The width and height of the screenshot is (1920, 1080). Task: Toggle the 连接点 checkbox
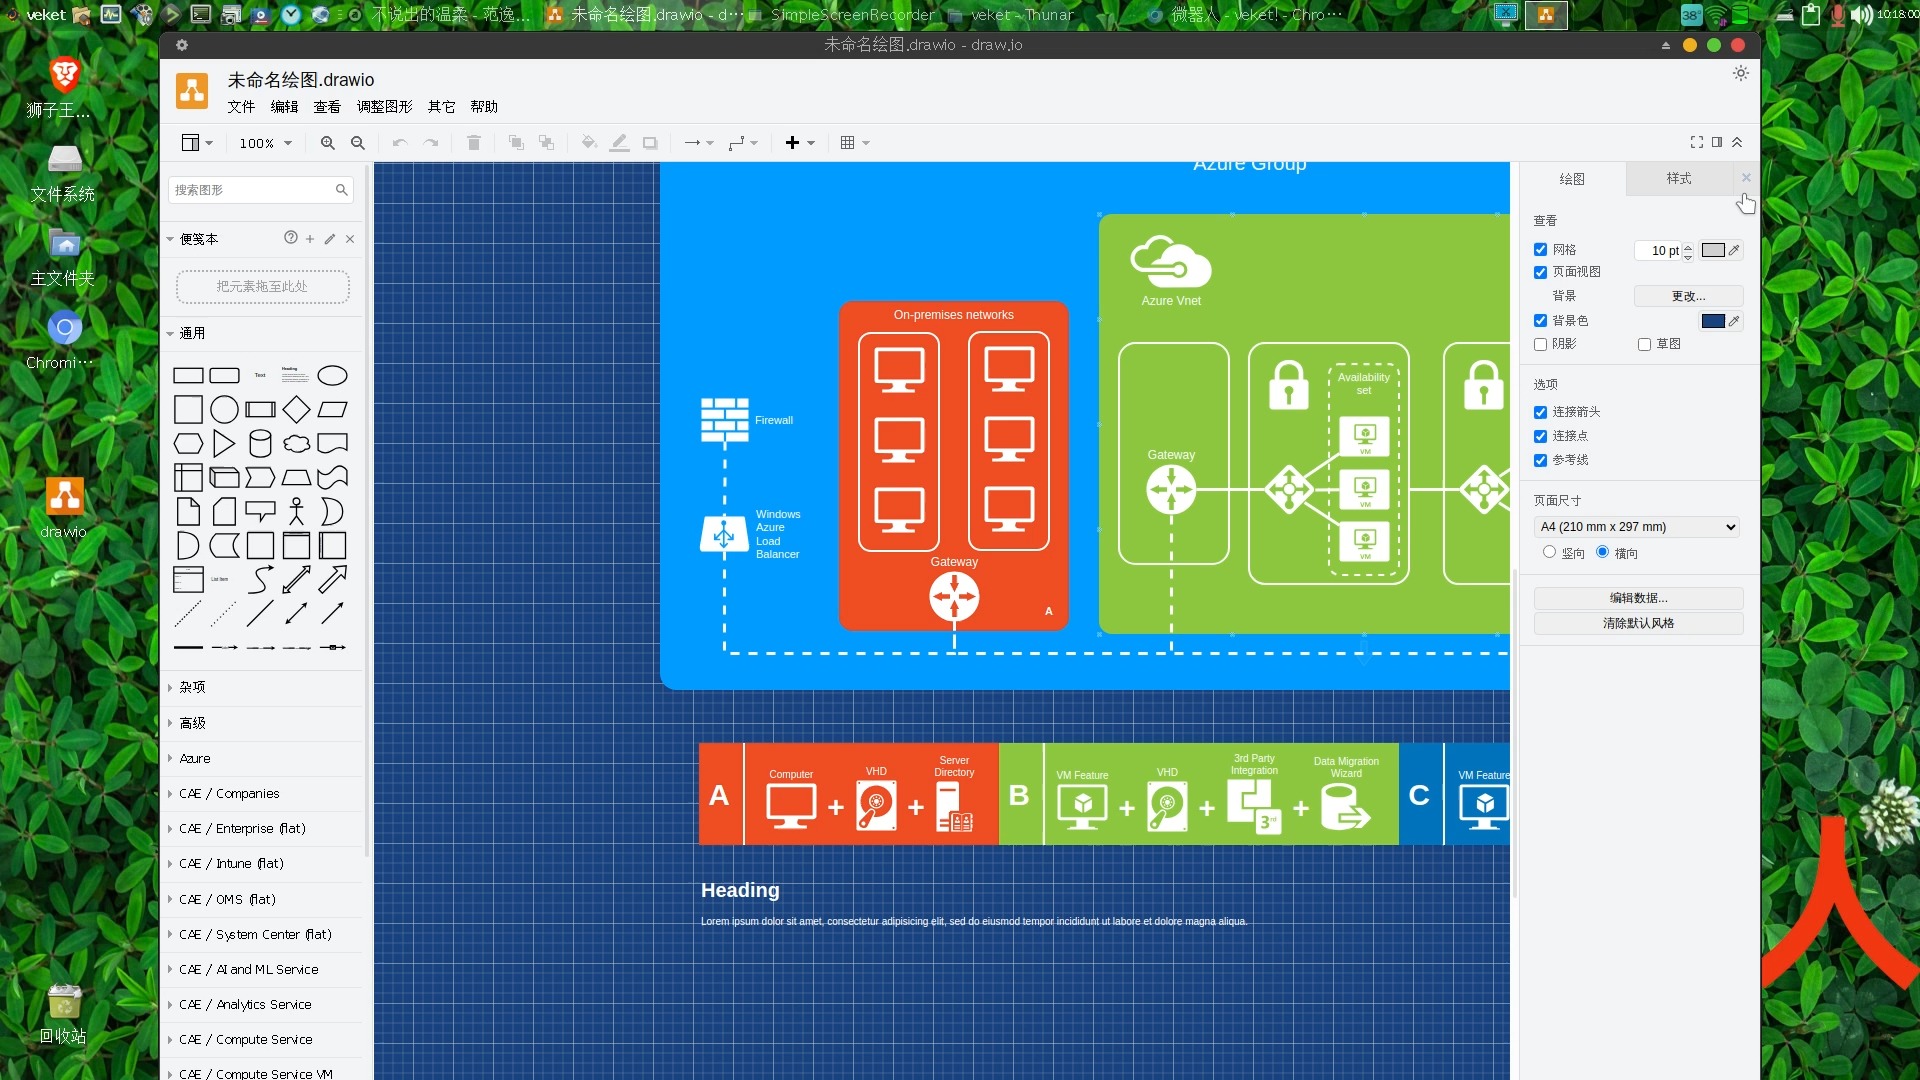point(1540,437)
